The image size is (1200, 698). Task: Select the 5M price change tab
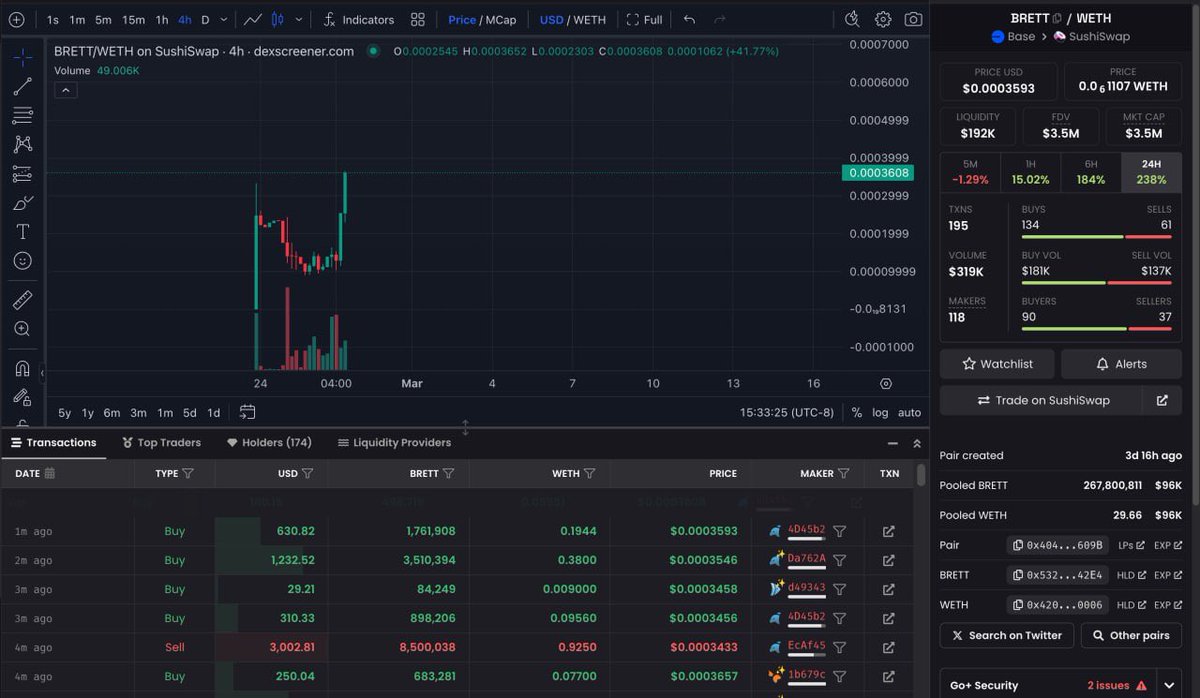click(970, 172)
